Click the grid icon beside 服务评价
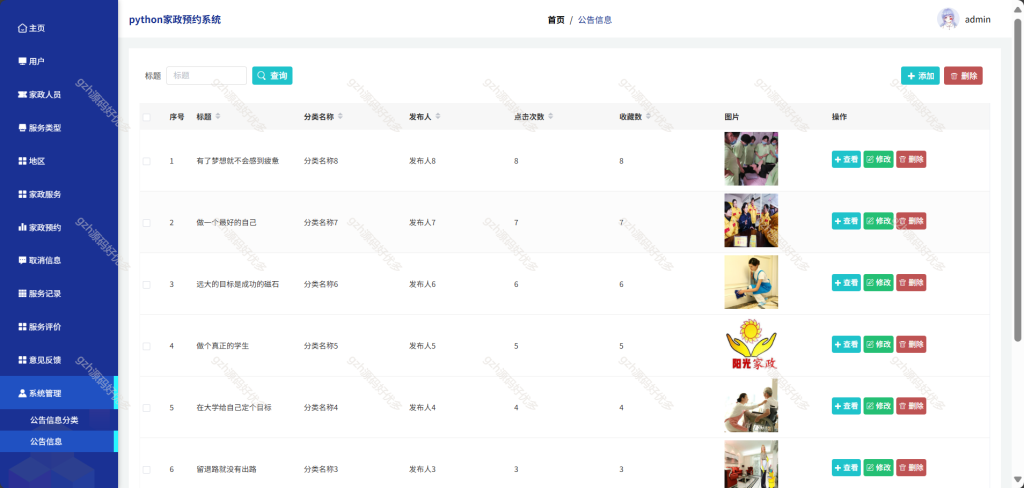This screenshot has height=488, width=1024. pyautogui.click(x=22, y=327)
